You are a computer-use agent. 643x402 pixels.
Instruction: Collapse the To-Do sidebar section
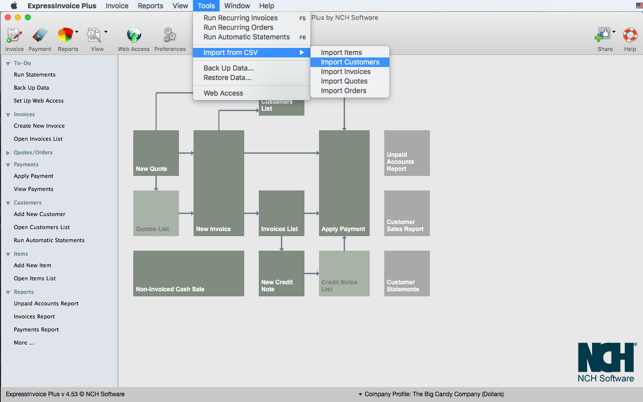pyautogui.click(x=8, y=63)
